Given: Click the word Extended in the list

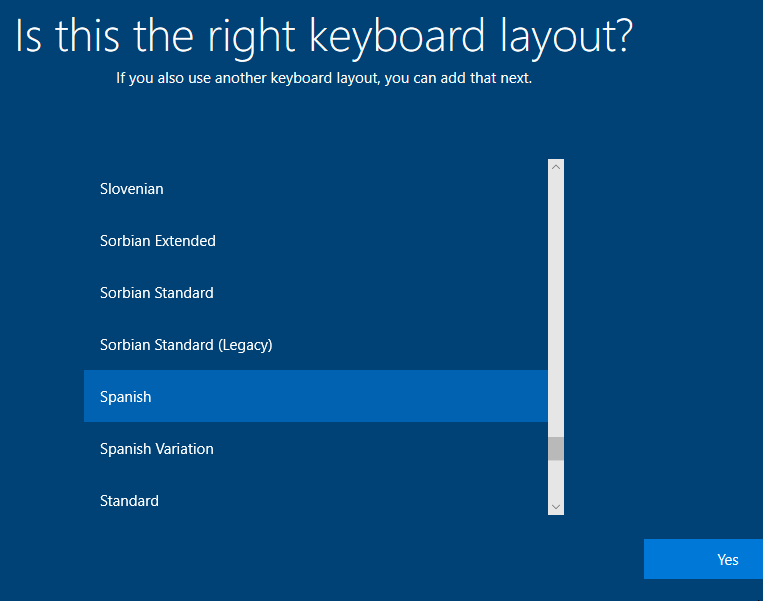Looking at the screenshot, I should [186, 241].
